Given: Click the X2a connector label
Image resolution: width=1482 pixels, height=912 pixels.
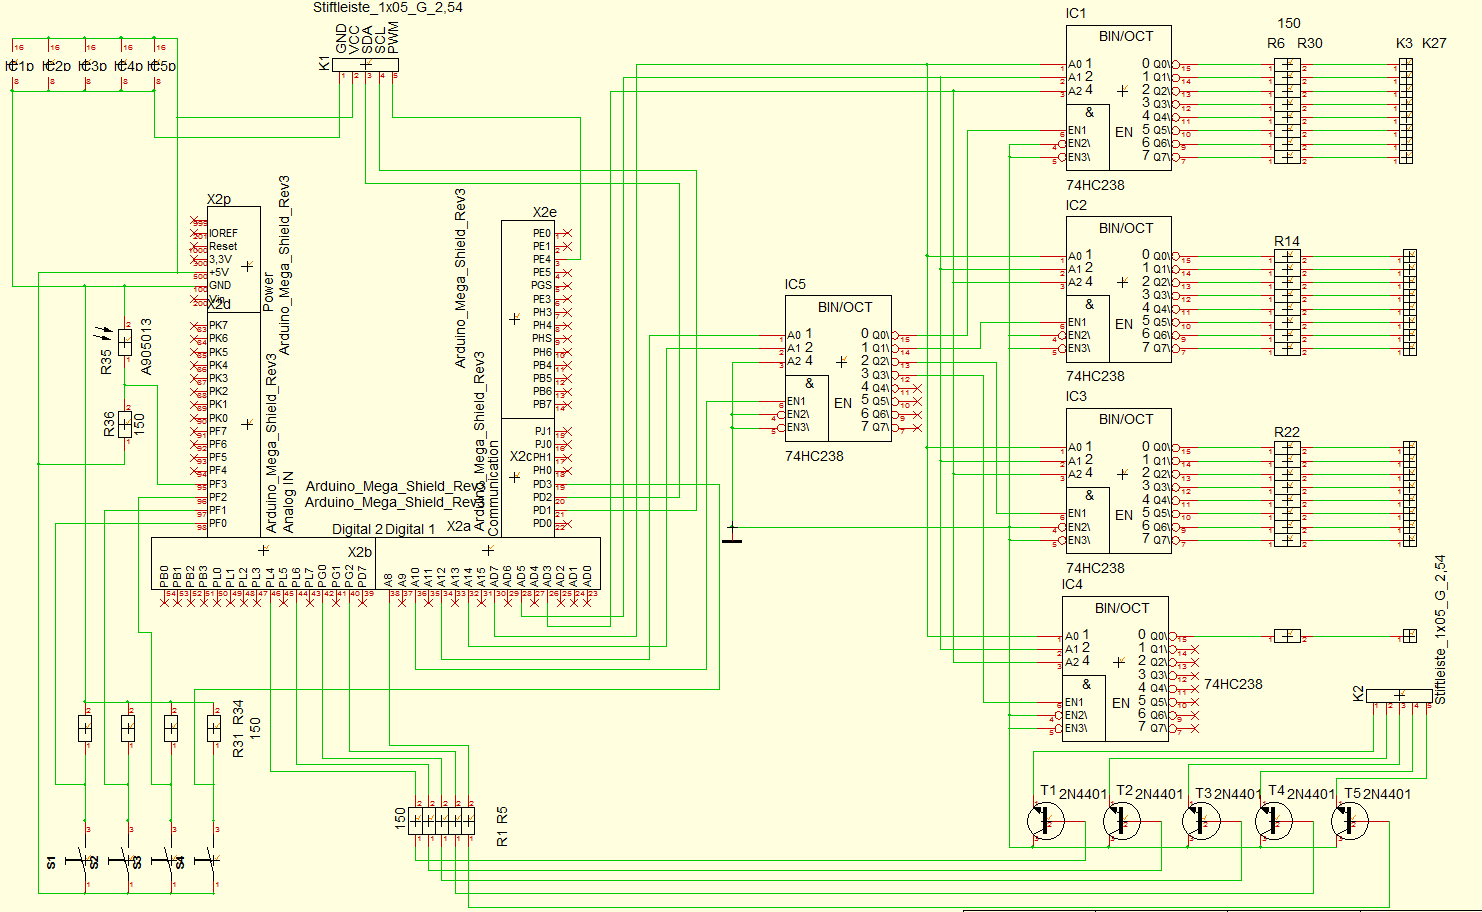Looking at the screenshot, I should [459, 526].
